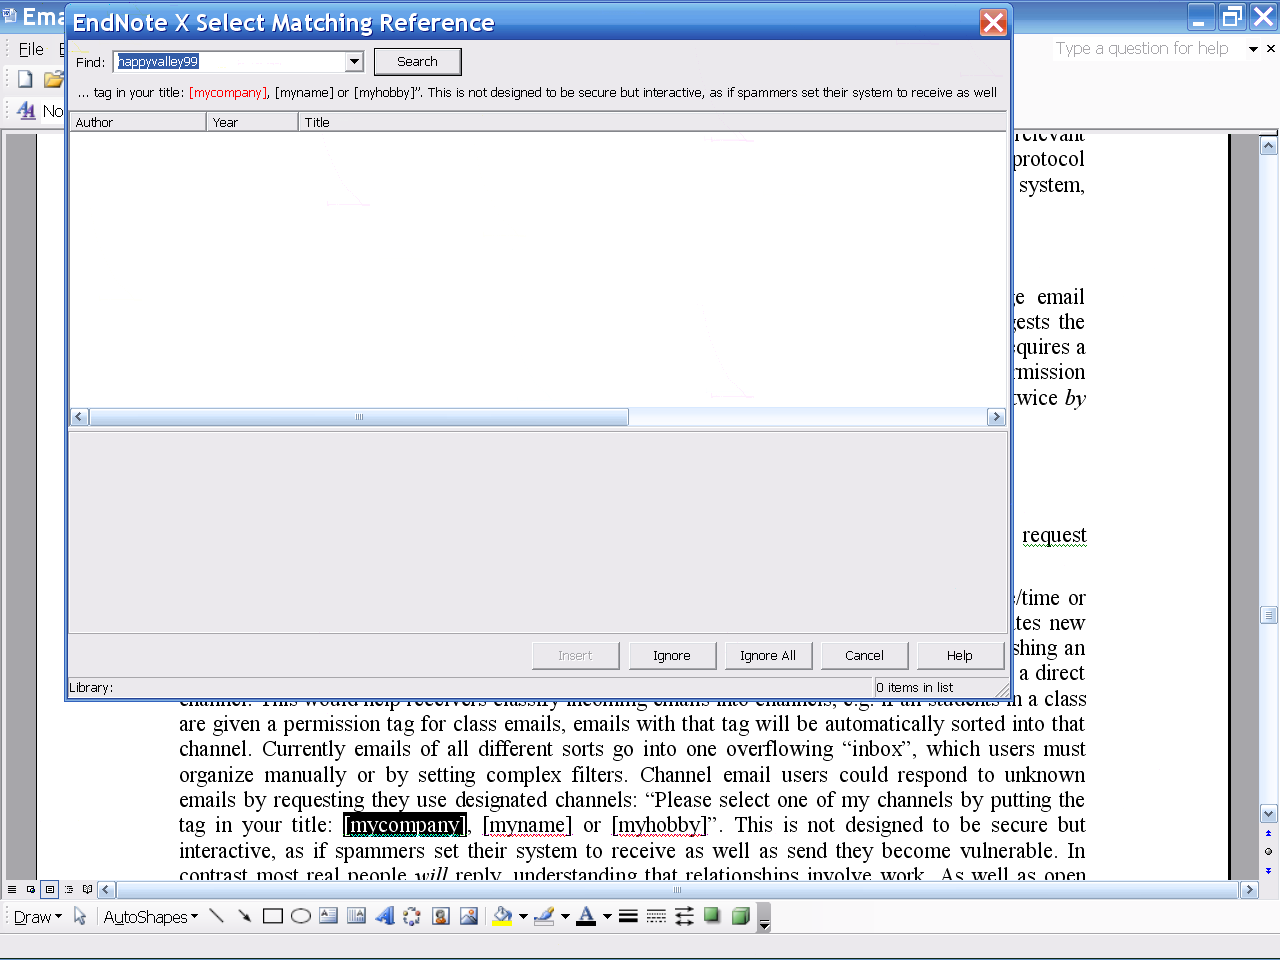Click the Word document icon in title bar
This screenshot has width=1280, height=960.
10,16
